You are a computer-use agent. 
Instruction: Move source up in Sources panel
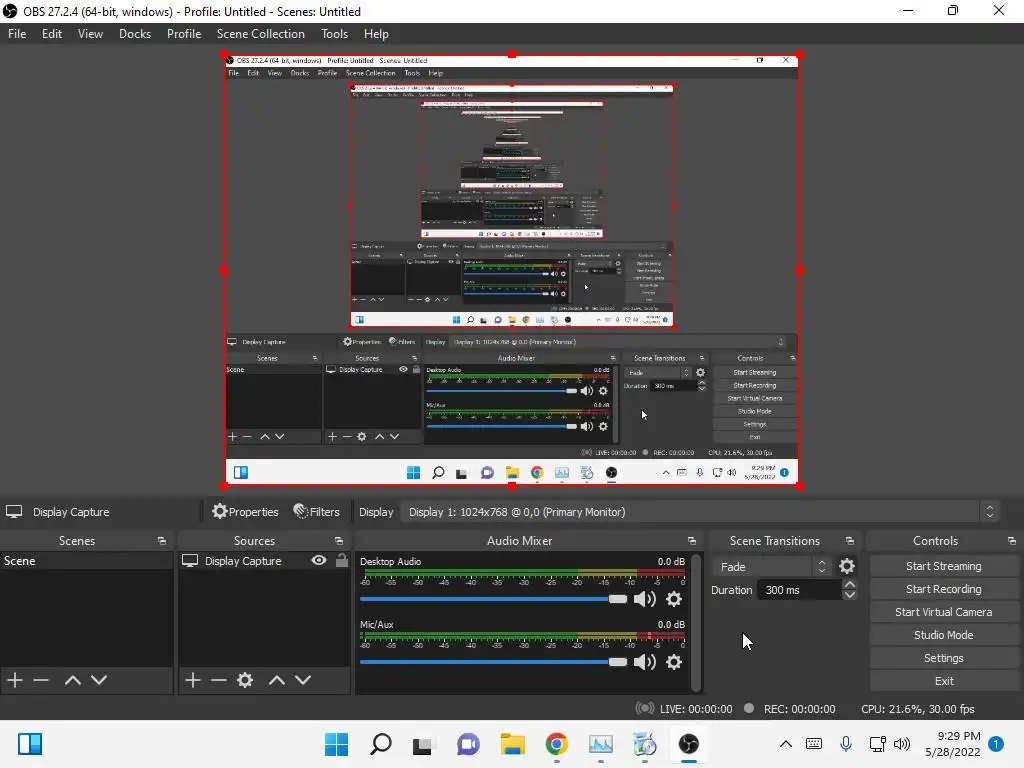pos(277,680)
